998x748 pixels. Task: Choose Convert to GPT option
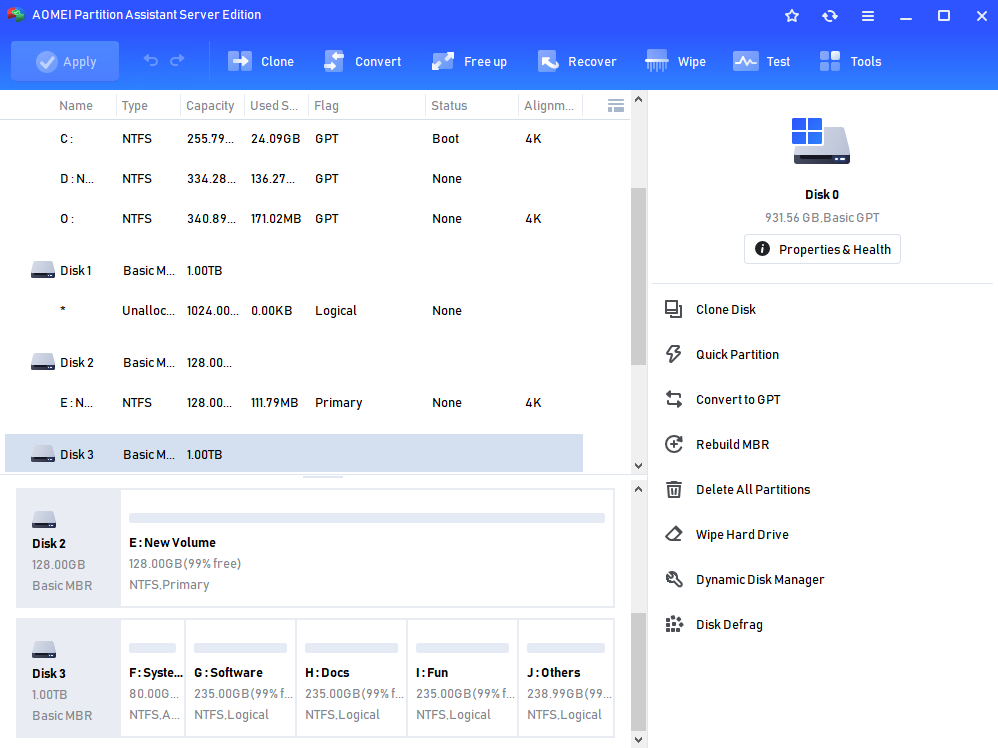point(738,399)
